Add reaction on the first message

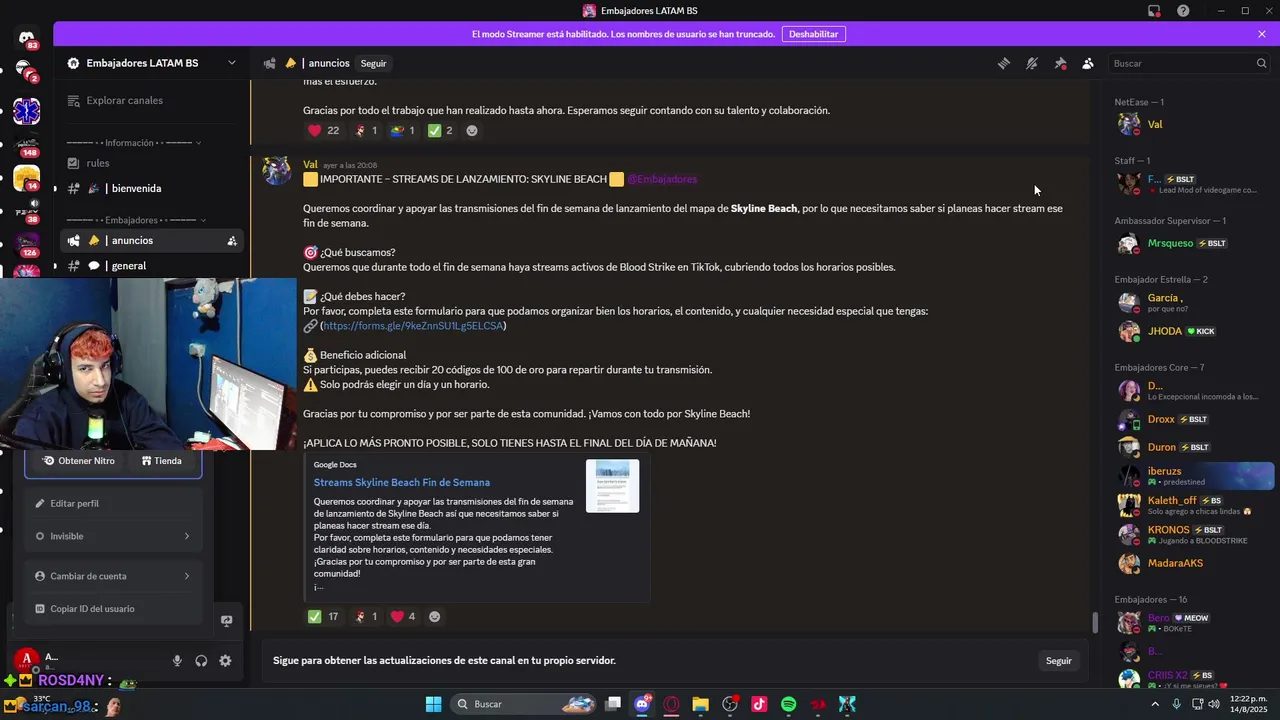click(x=472, y=131)
